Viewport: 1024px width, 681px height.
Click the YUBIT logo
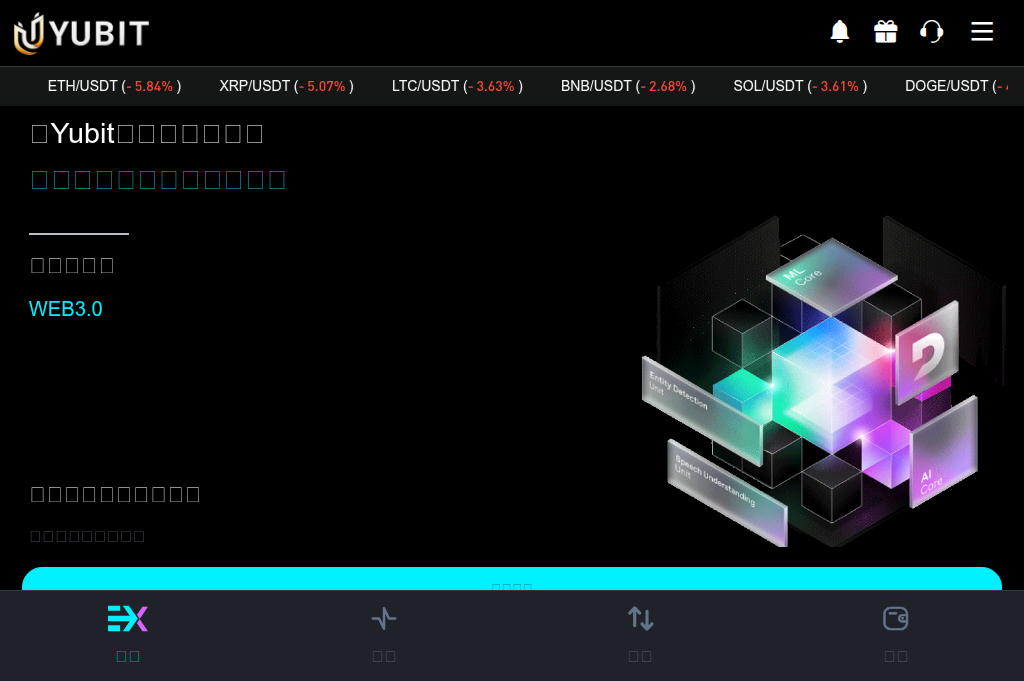click(x=80, y=33)
